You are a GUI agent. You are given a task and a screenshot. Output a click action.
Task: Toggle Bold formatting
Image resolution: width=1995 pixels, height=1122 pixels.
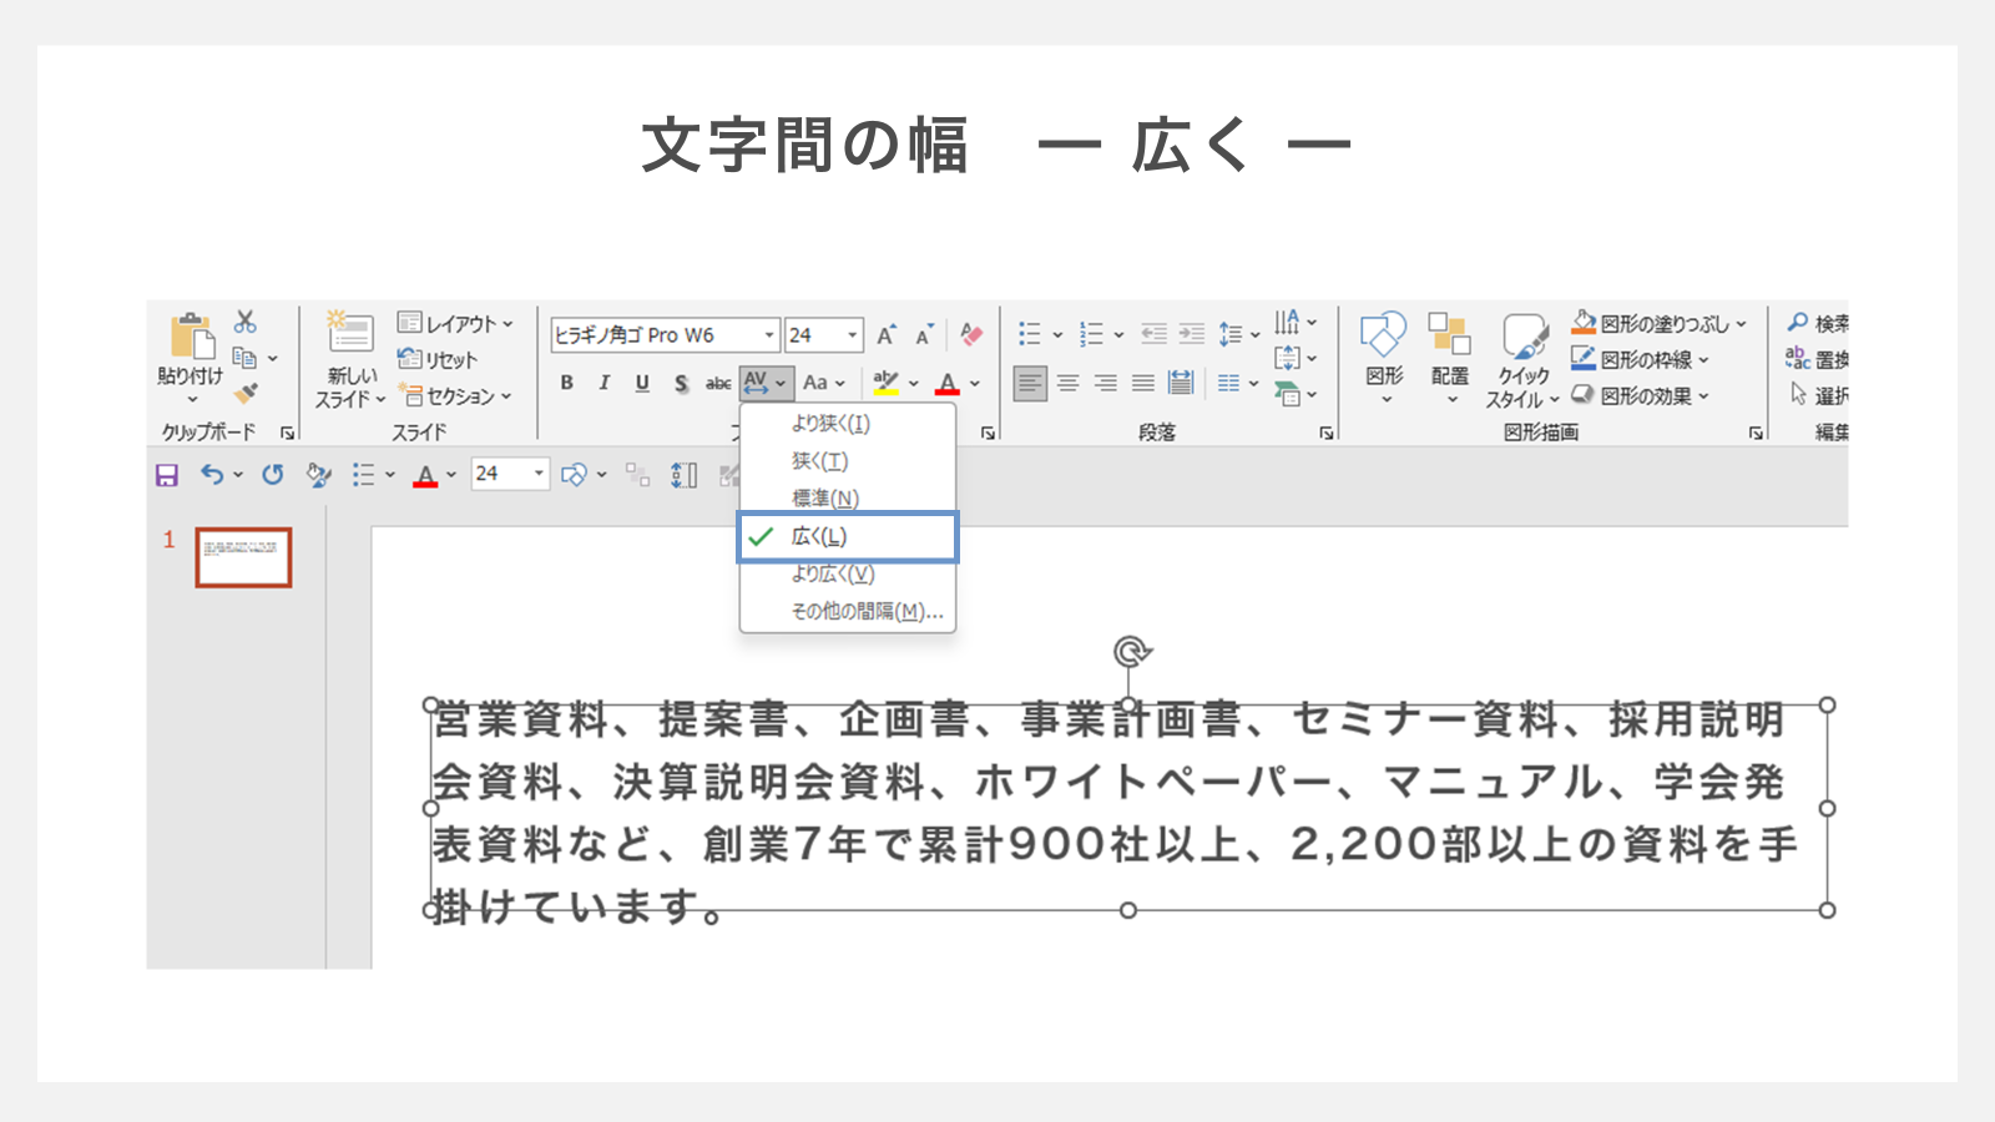[x=567, y=383]
